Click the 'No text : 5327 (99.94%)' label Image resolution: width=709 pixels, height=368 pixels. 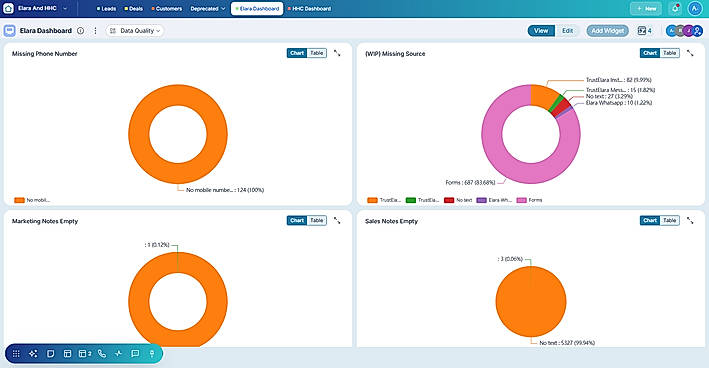(x=567, y=343)
